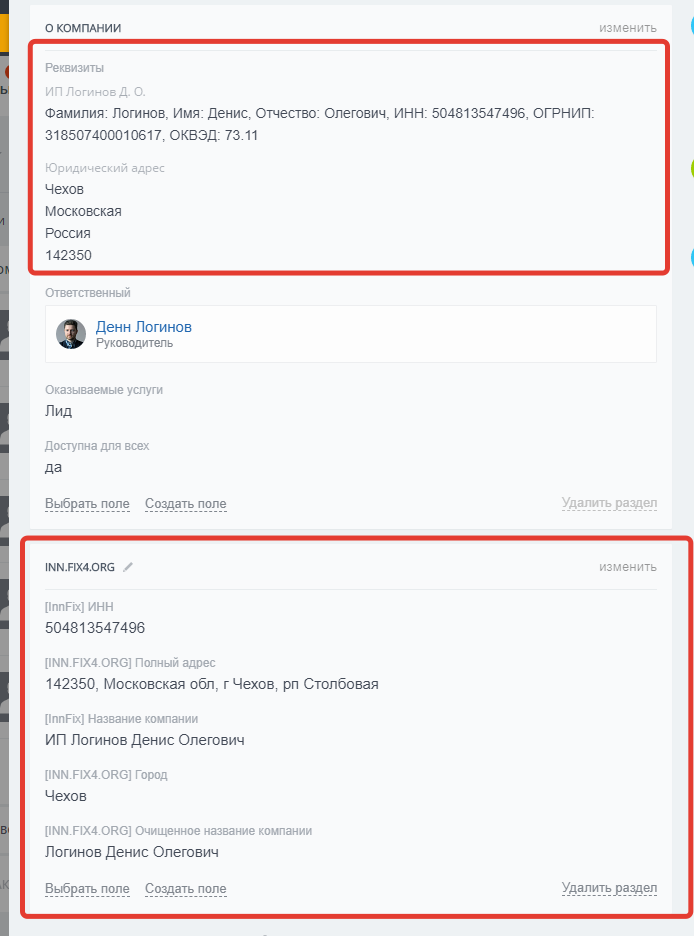This screenshot has height=936, width=694.
Task: Click Выбрать поле in the INN.FIX4.ORG section
Action: (87, 889)
